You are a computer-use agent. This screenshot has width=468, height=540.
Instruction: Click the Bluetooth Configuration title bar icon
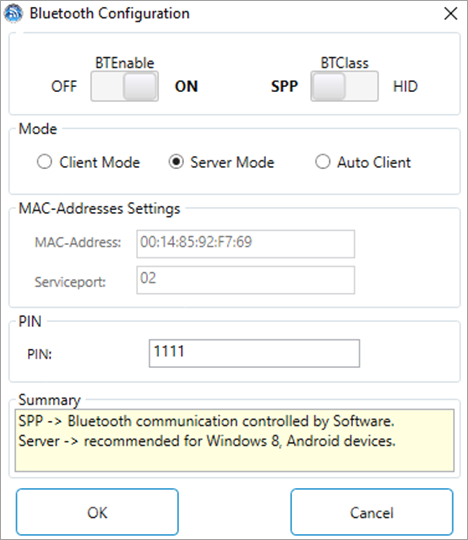[13, 13]
